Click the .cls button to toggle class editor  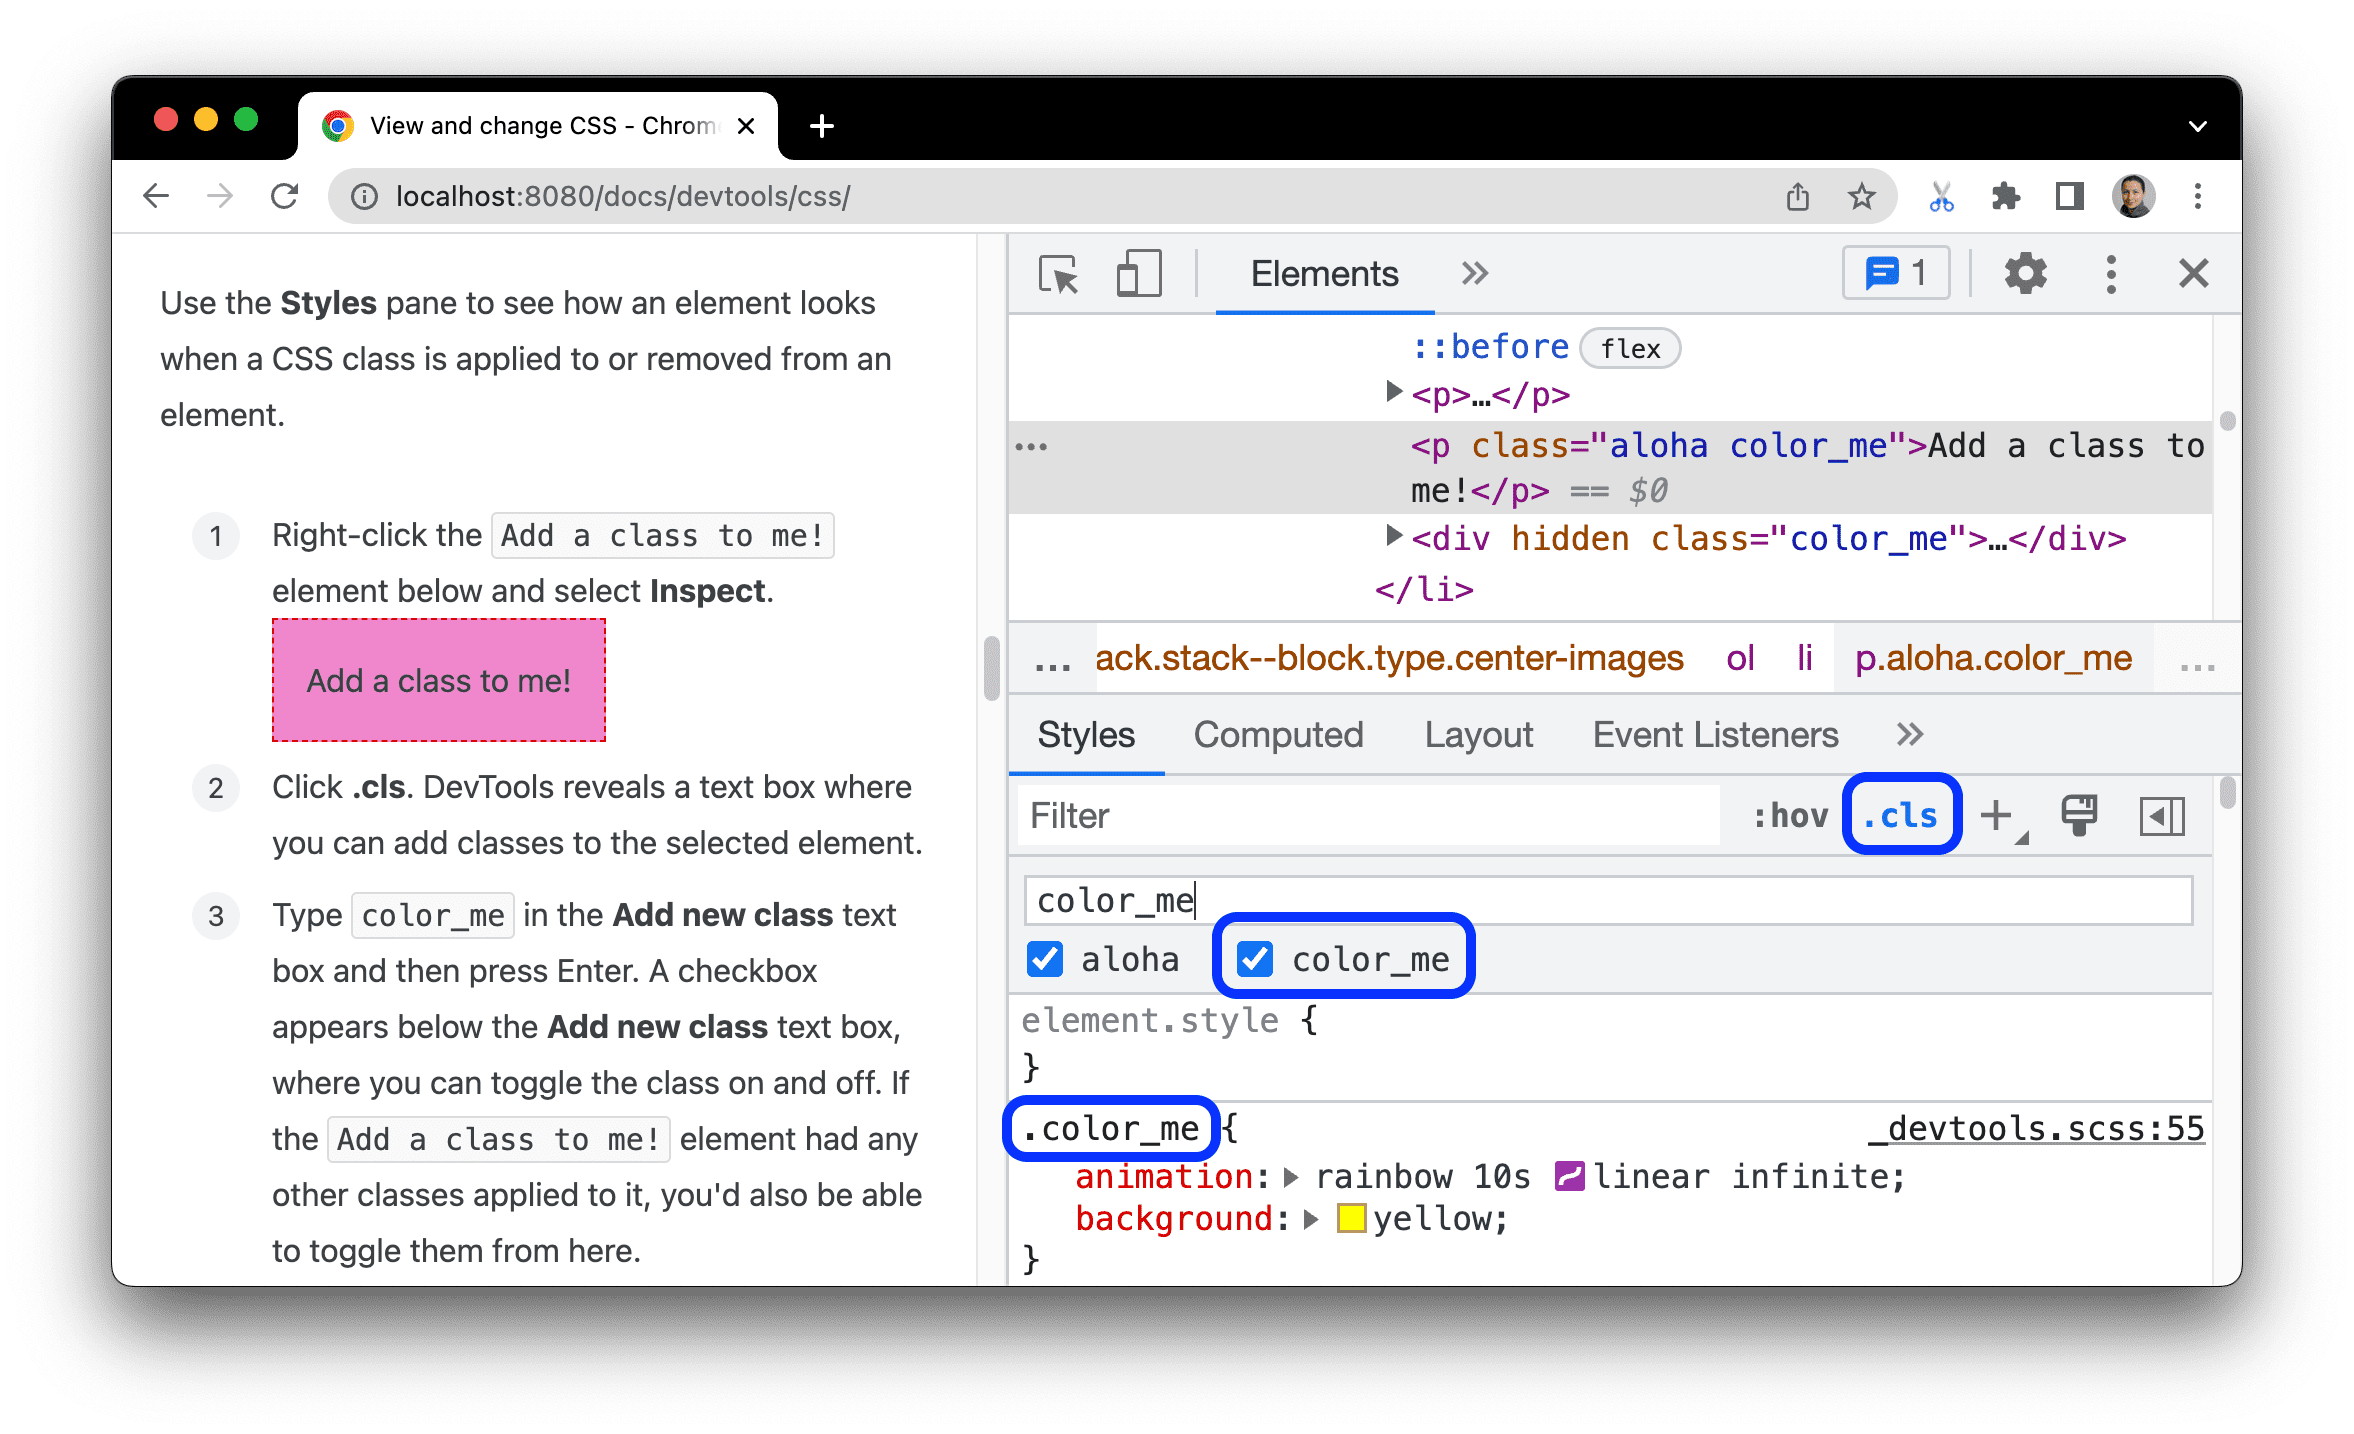click(1900, 815)
